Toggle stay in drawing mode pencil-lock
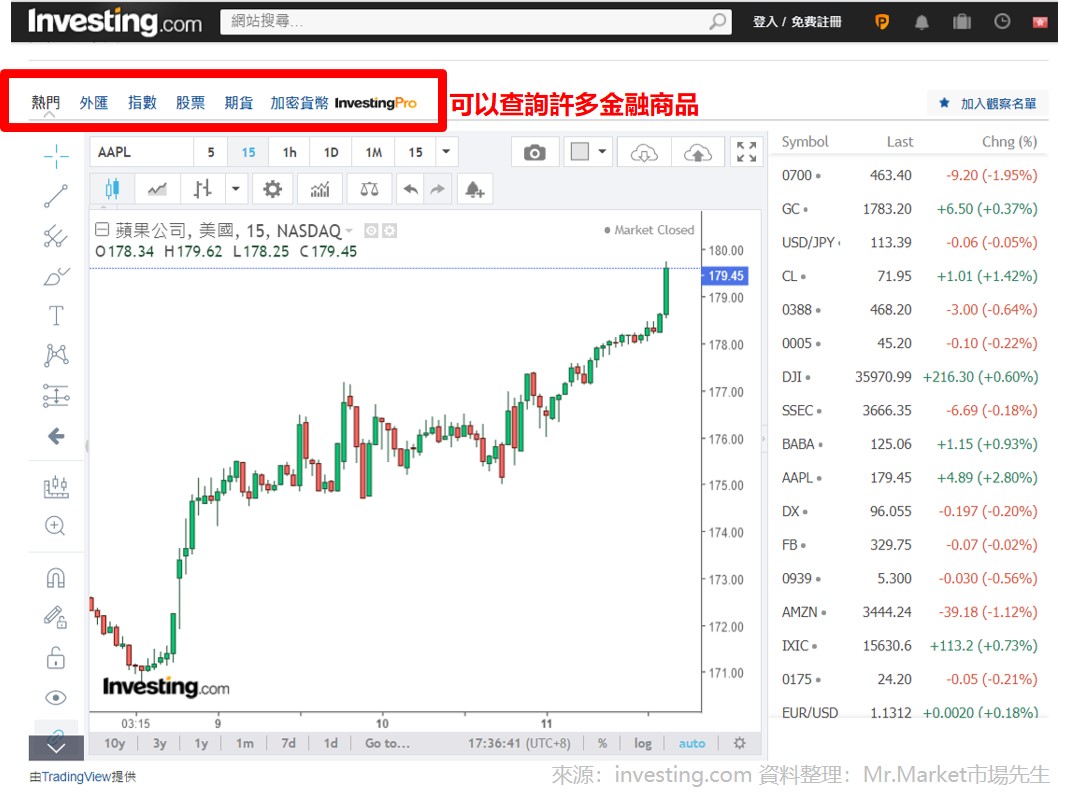Image resolution: width=1065 pixels, height=800 pixels. click(x=56, y=617)
